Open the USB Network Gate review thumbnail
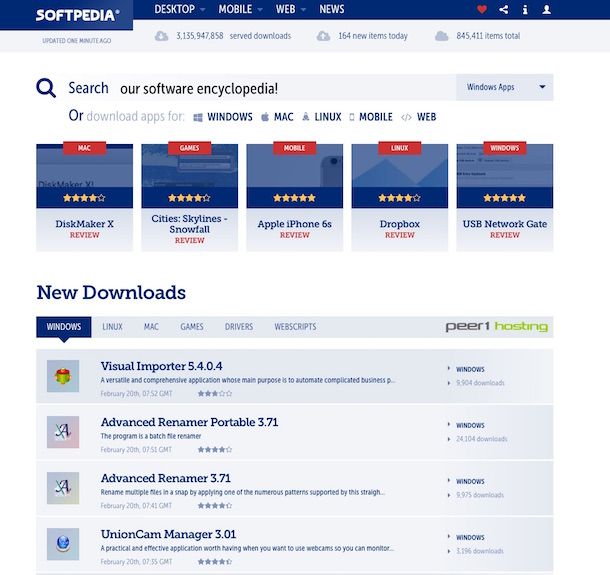 coord(505,176)
